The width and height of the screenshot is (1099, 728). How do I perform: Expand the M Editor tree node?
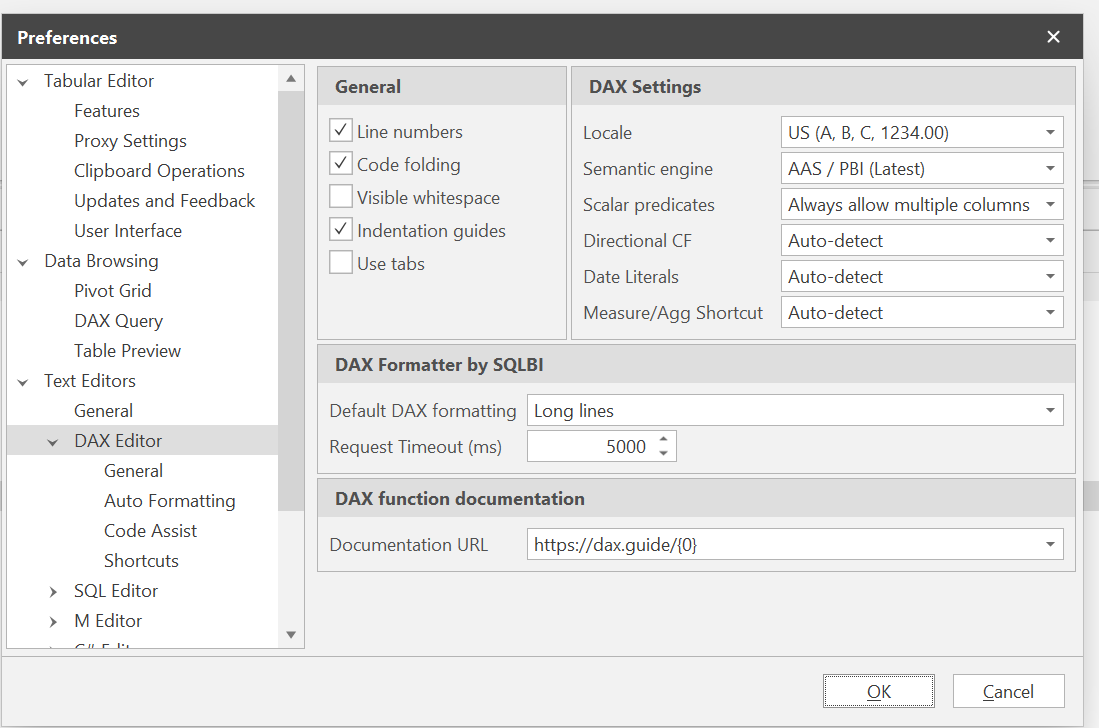pos(54,620)
